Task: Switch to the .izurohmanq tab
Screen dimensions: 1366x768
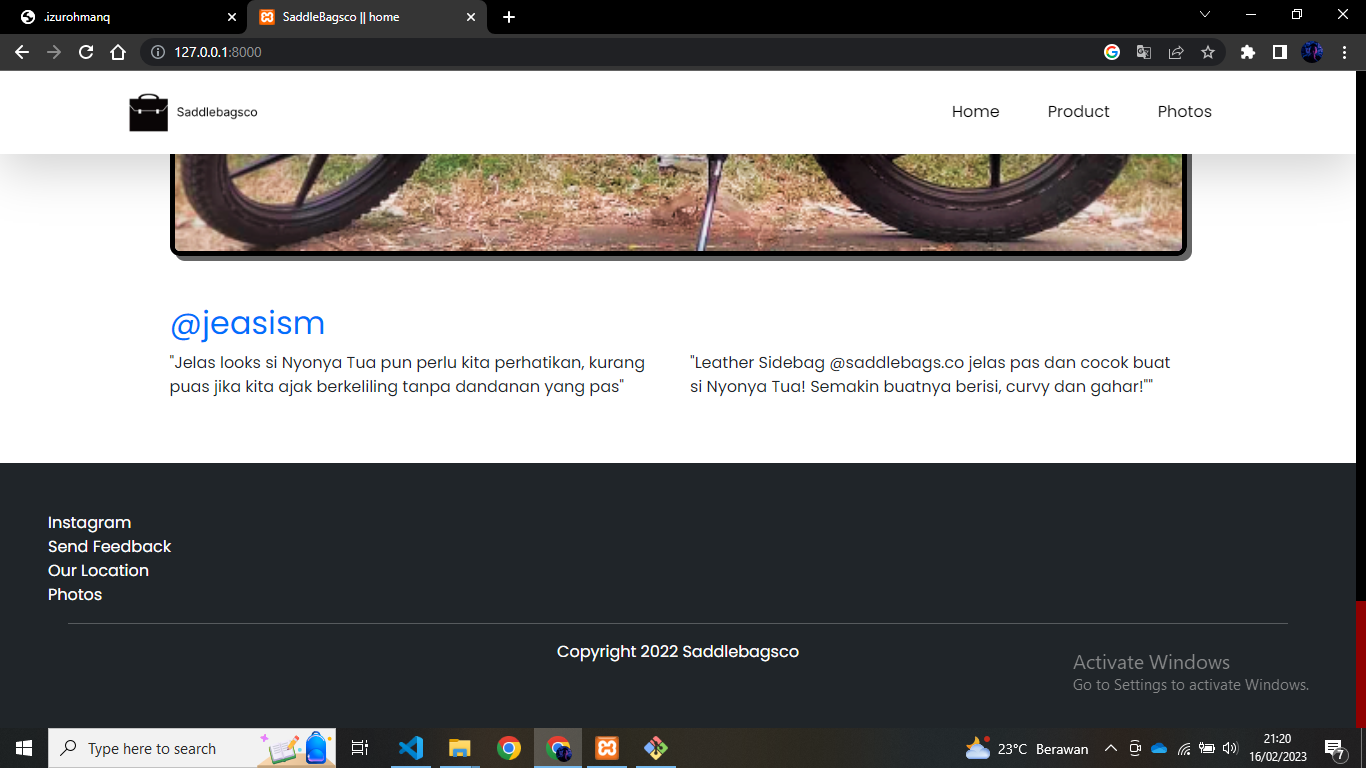Action: [124, 17]
